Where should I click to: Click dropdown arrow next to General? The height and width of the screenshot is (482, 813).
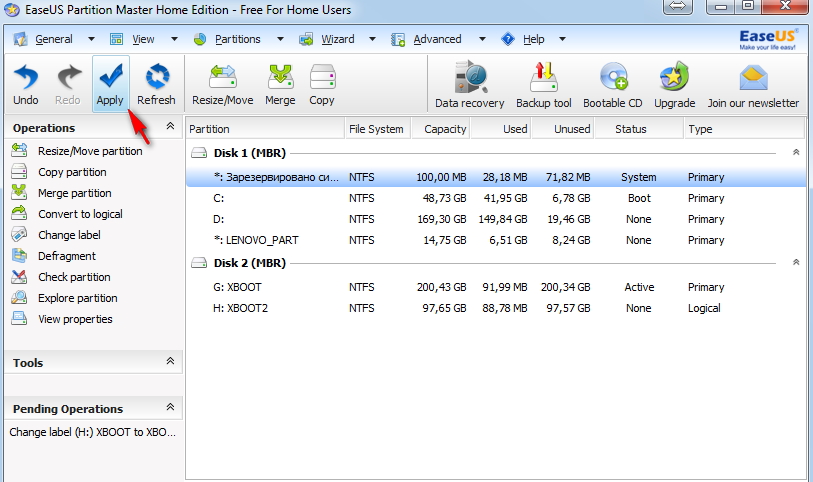[91, 39]
